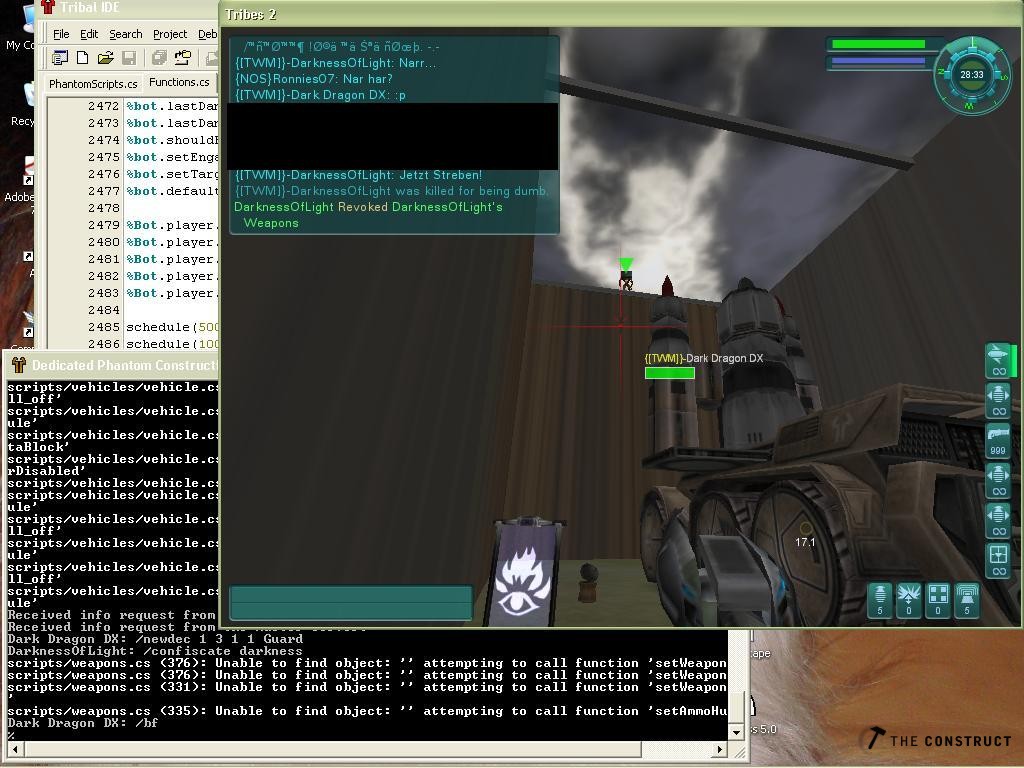
Task: Click the blue energy bar in the HUD
Action: 878,62
